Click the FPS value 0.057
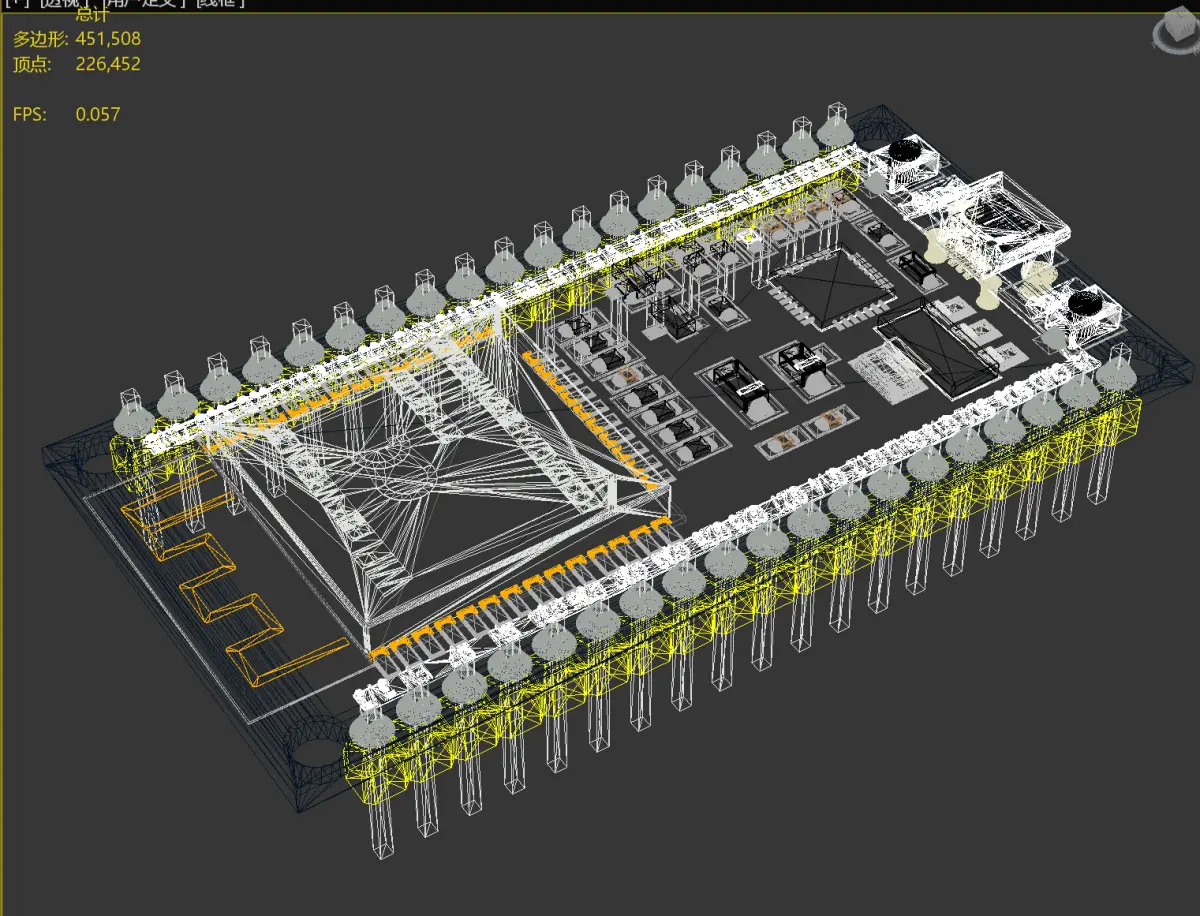This screenshot has width=1200, height=916. [98, 114]
